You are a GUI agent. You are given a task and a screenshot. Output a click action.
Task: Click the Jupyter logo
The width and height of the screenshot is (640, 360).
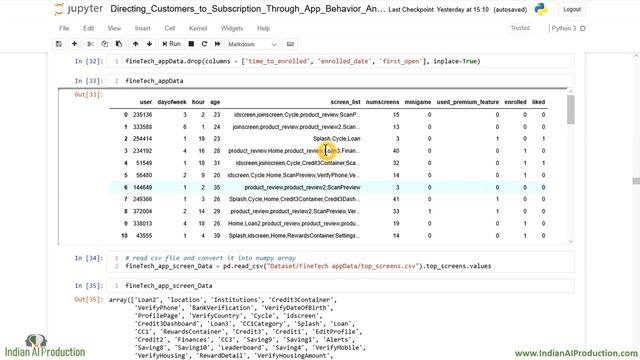tap(79, 9)
